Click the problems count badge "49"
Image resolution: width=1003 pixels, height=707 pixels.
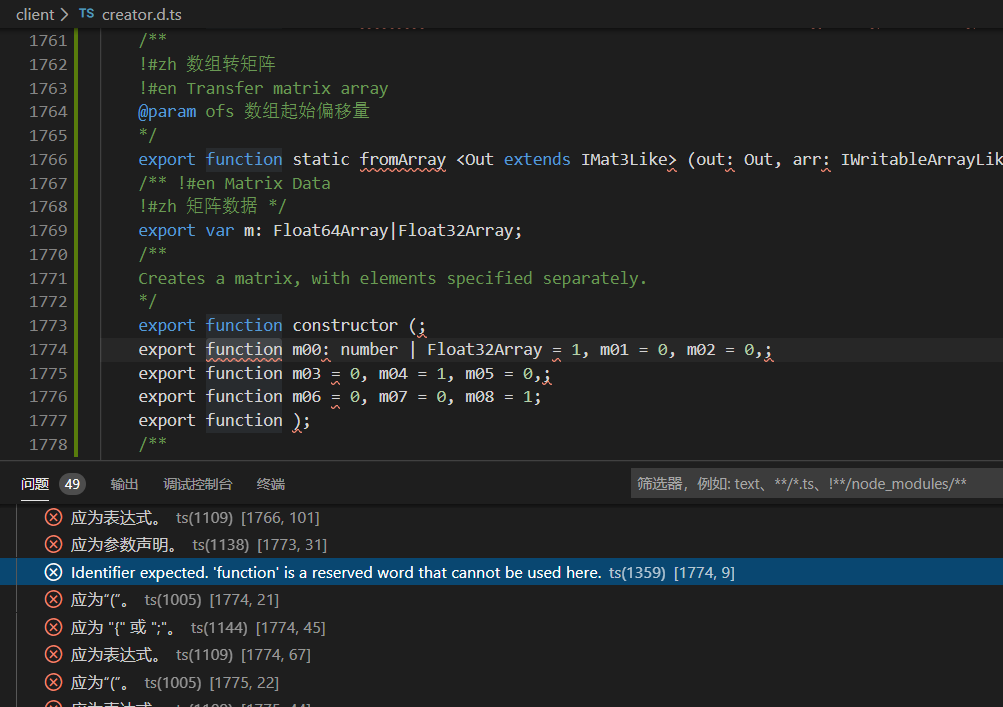pyautogui.click(x=72, y=484)
